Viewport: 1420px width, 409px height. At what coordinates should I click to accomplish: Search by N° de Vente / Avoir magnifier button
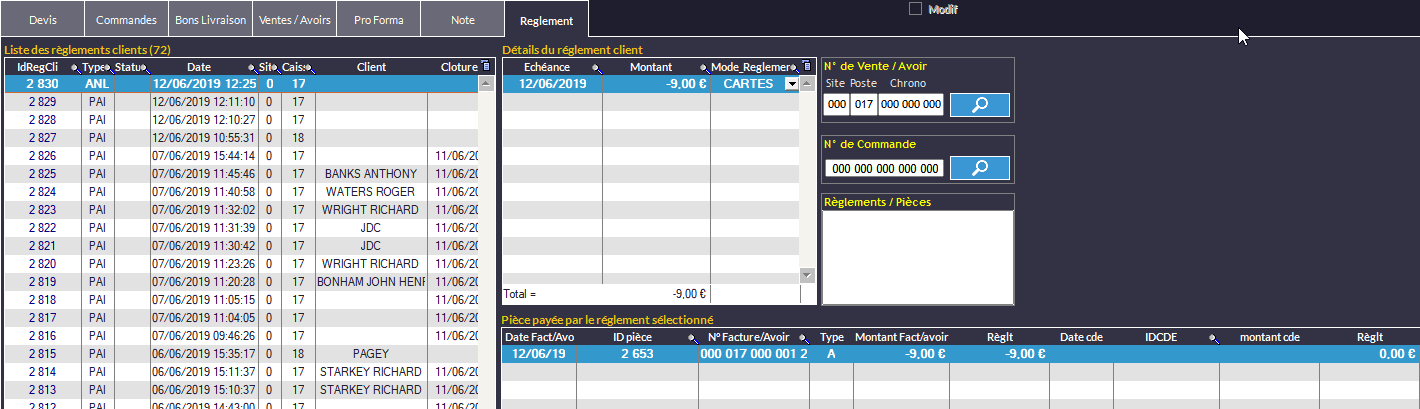pos(979,104)
